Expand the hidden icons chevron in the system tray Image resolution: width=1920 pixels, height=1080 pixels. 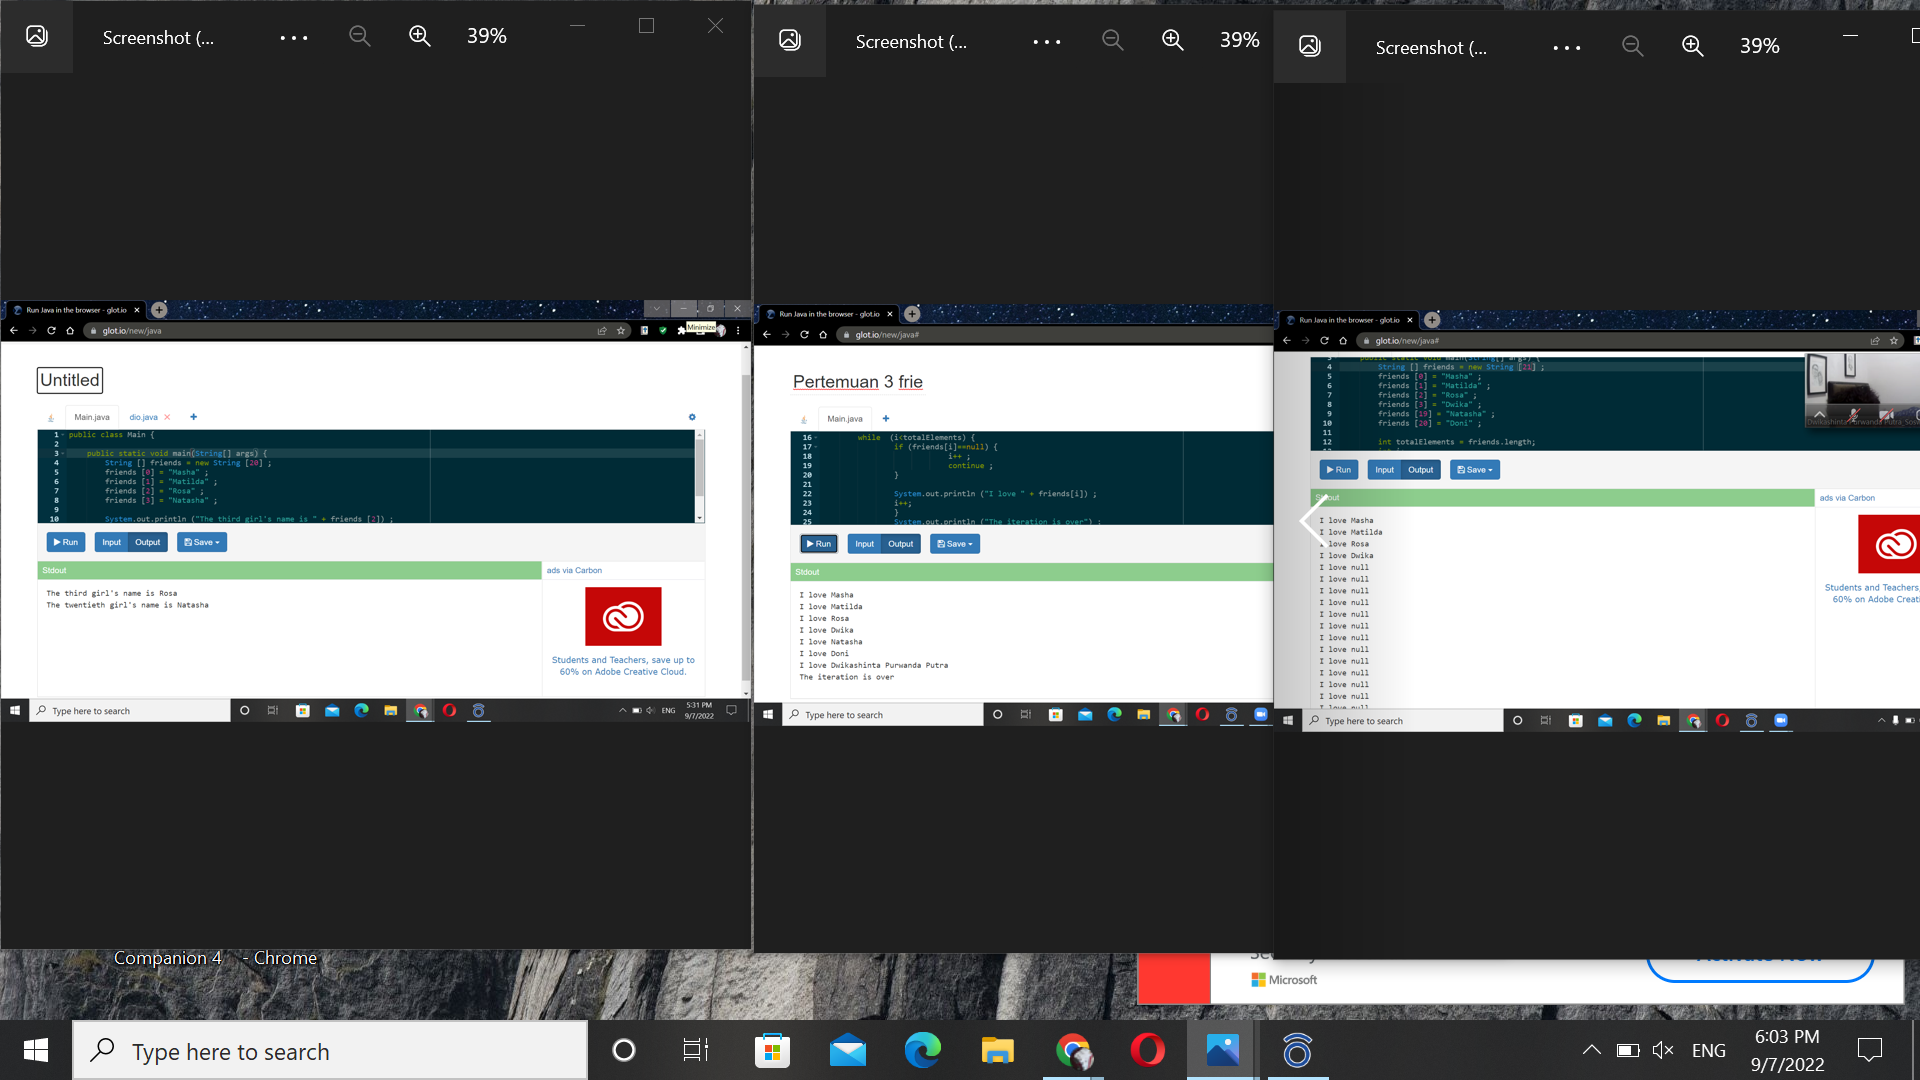(x=1591, y=1050)
